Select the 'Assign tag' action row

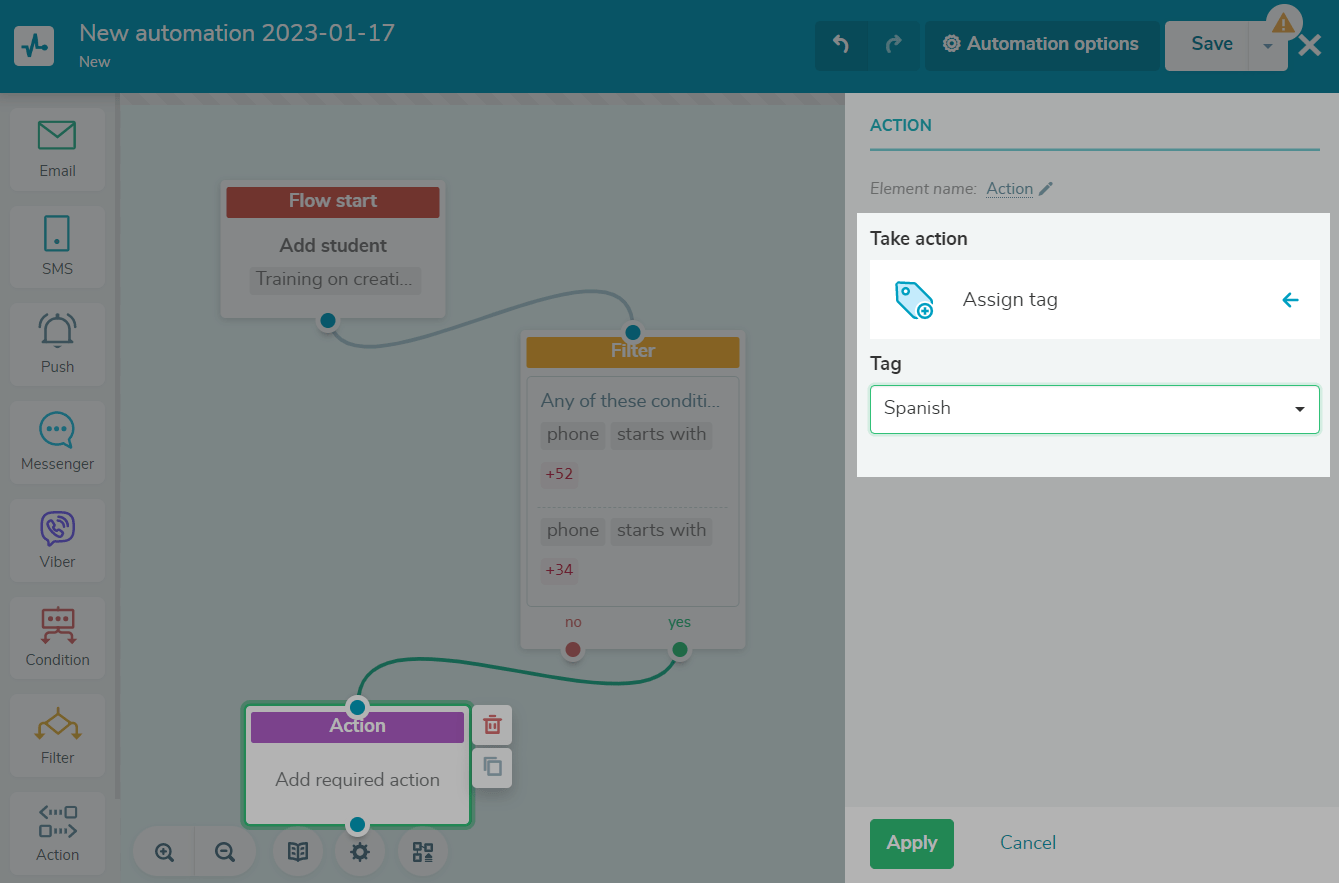(x=1095, y=300)
